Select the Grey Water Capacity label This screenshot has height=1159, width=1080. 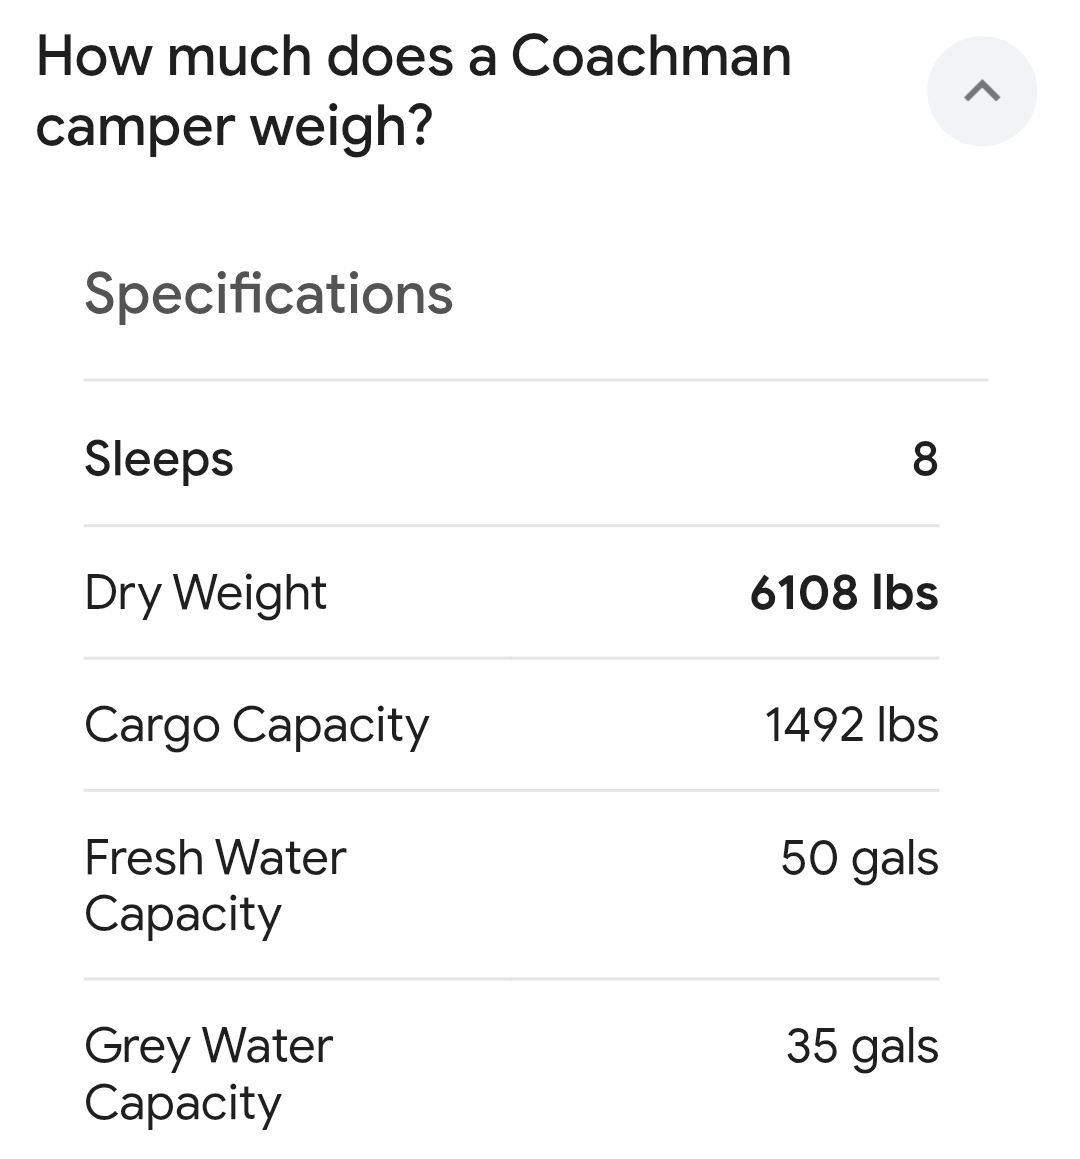pos(208,1074)
